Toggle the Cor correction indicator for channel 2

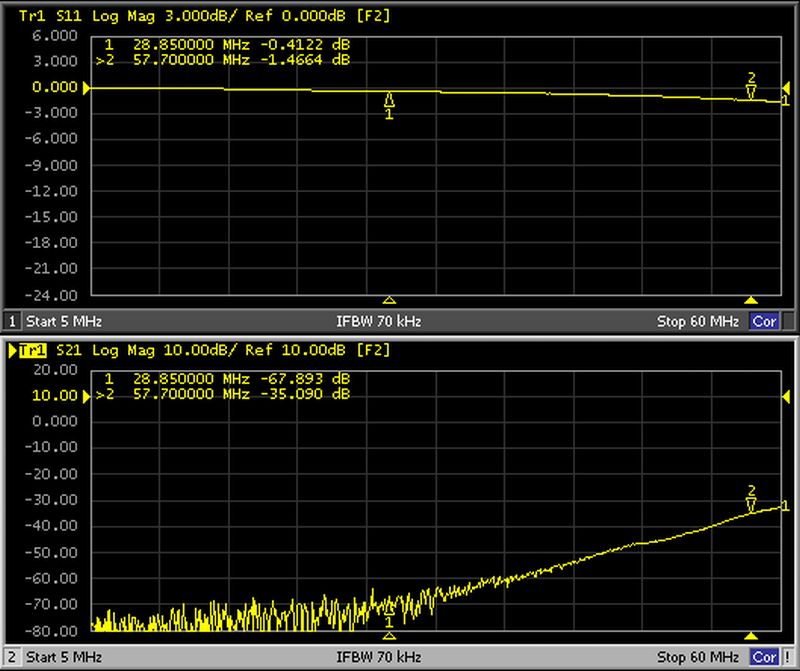[764, 657]
